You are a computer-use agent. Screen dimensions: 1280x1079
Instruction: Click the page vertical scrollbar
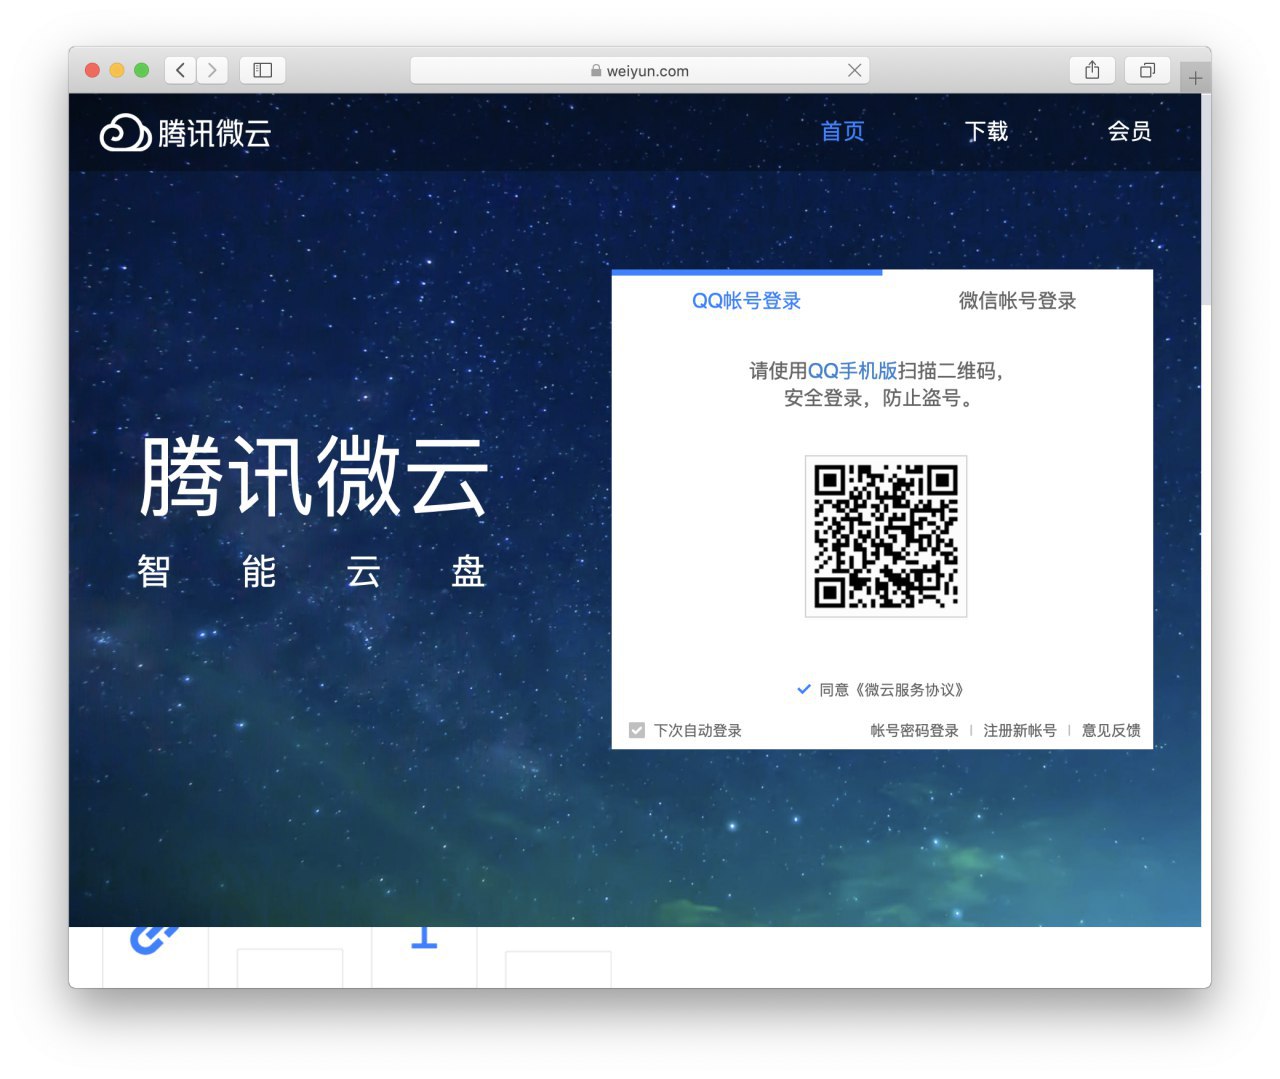coord(1206,200)
